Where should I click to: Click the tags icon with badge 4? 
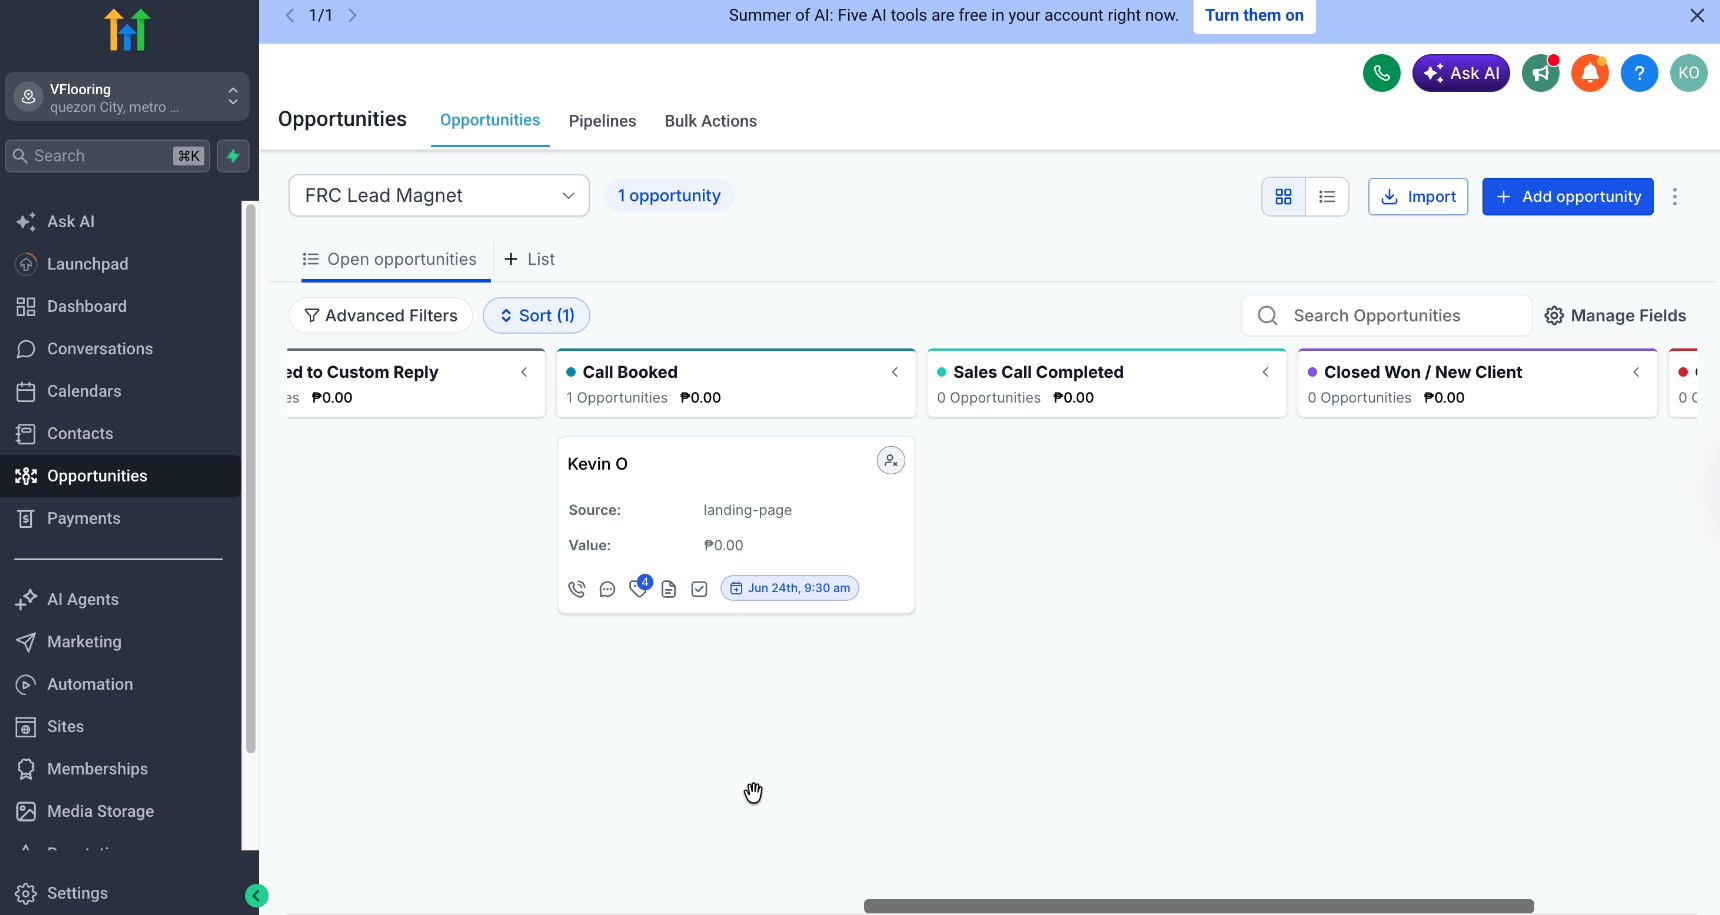pyautogui.click(x=639, y=587)
